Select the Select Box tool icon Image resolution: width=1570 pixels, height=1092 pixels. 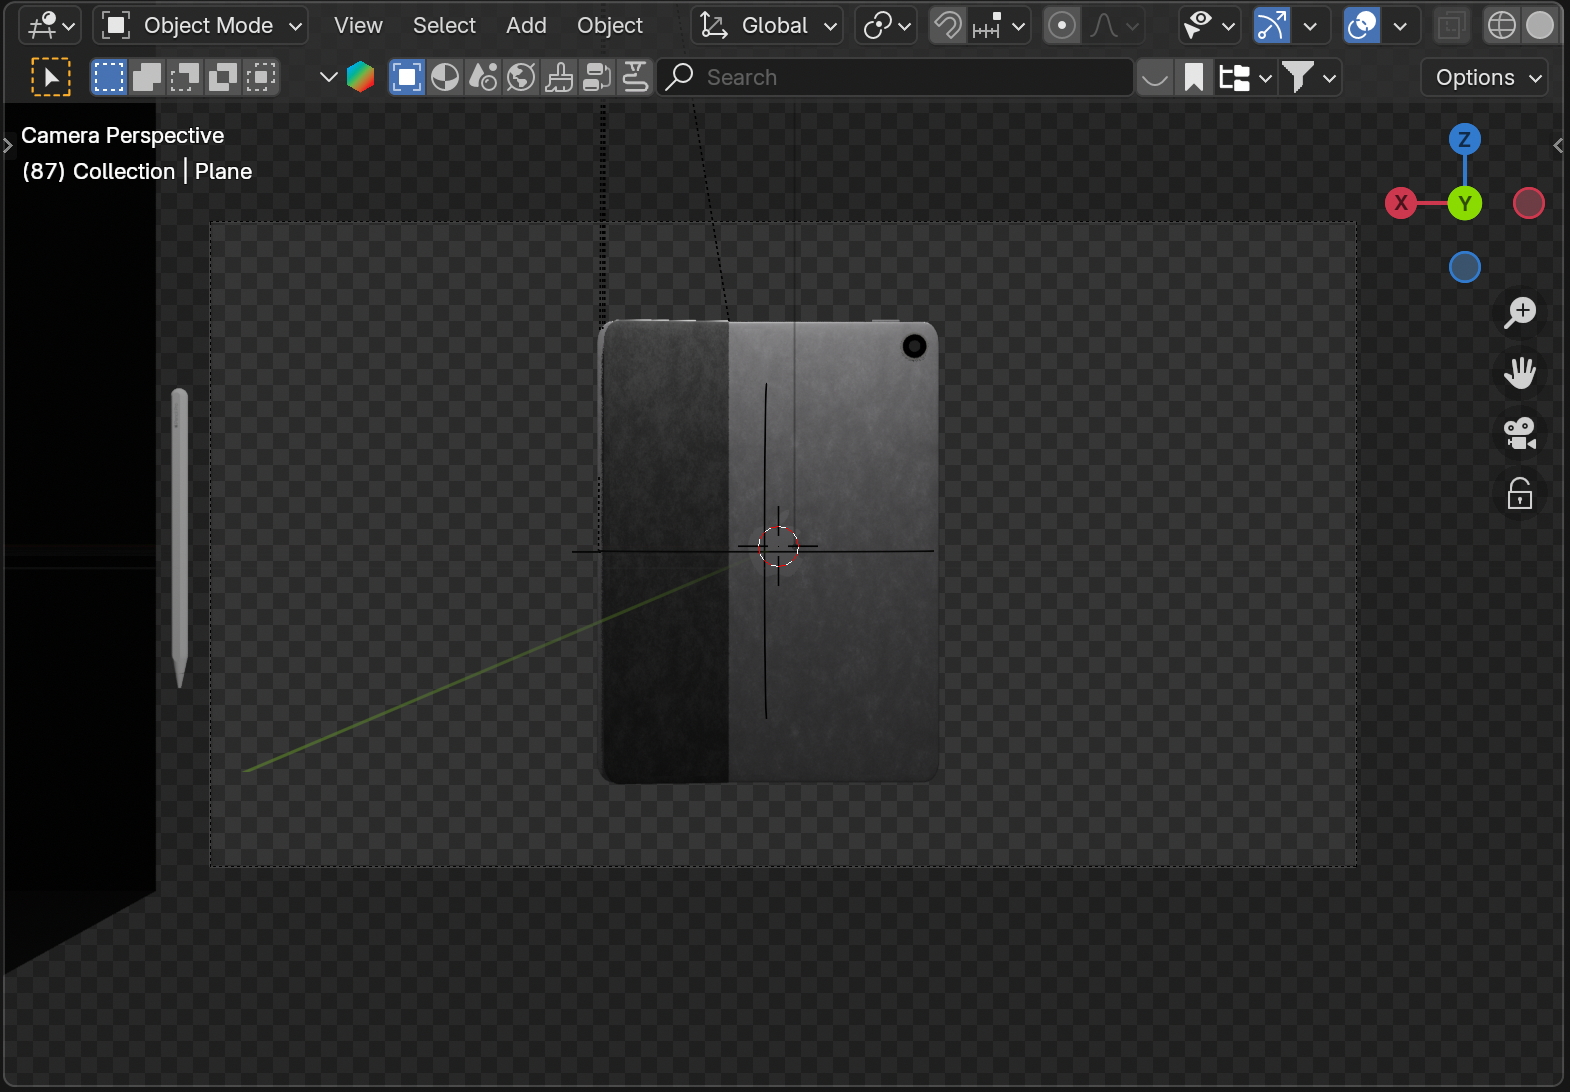[51, 77]
